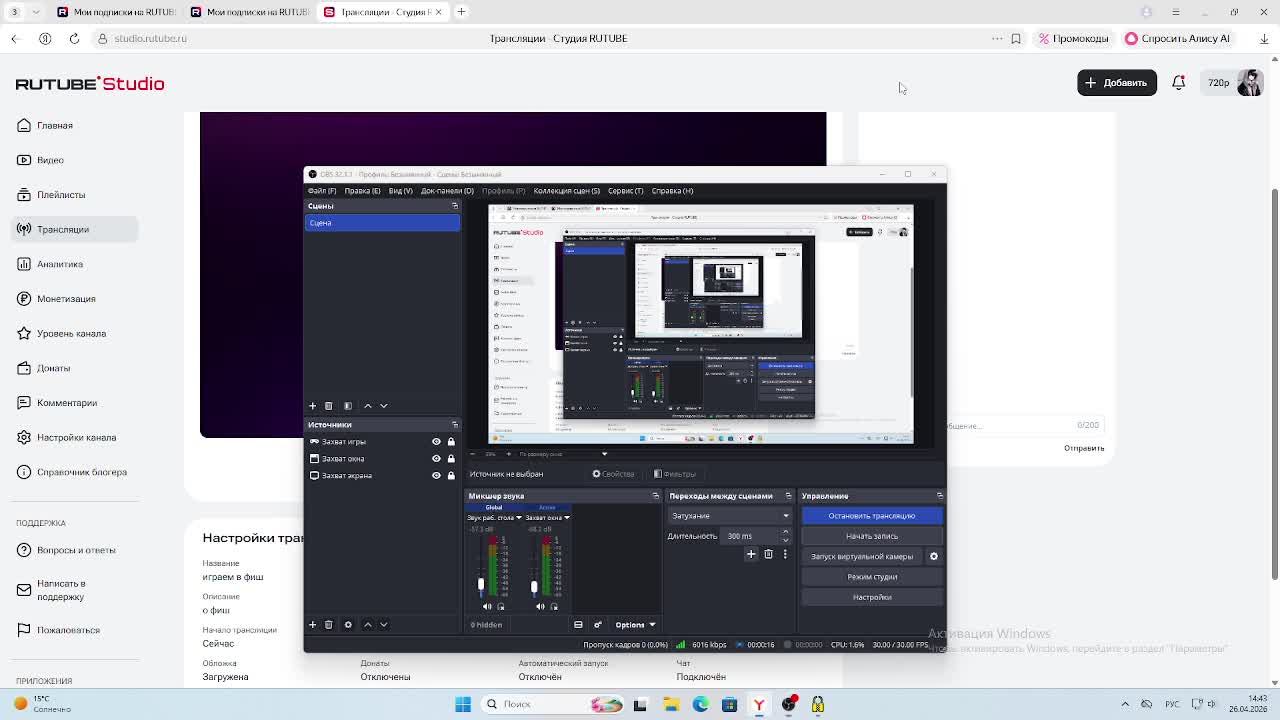
Task: Pop out the scene transitions dock
Action: (x=788, y=496)
